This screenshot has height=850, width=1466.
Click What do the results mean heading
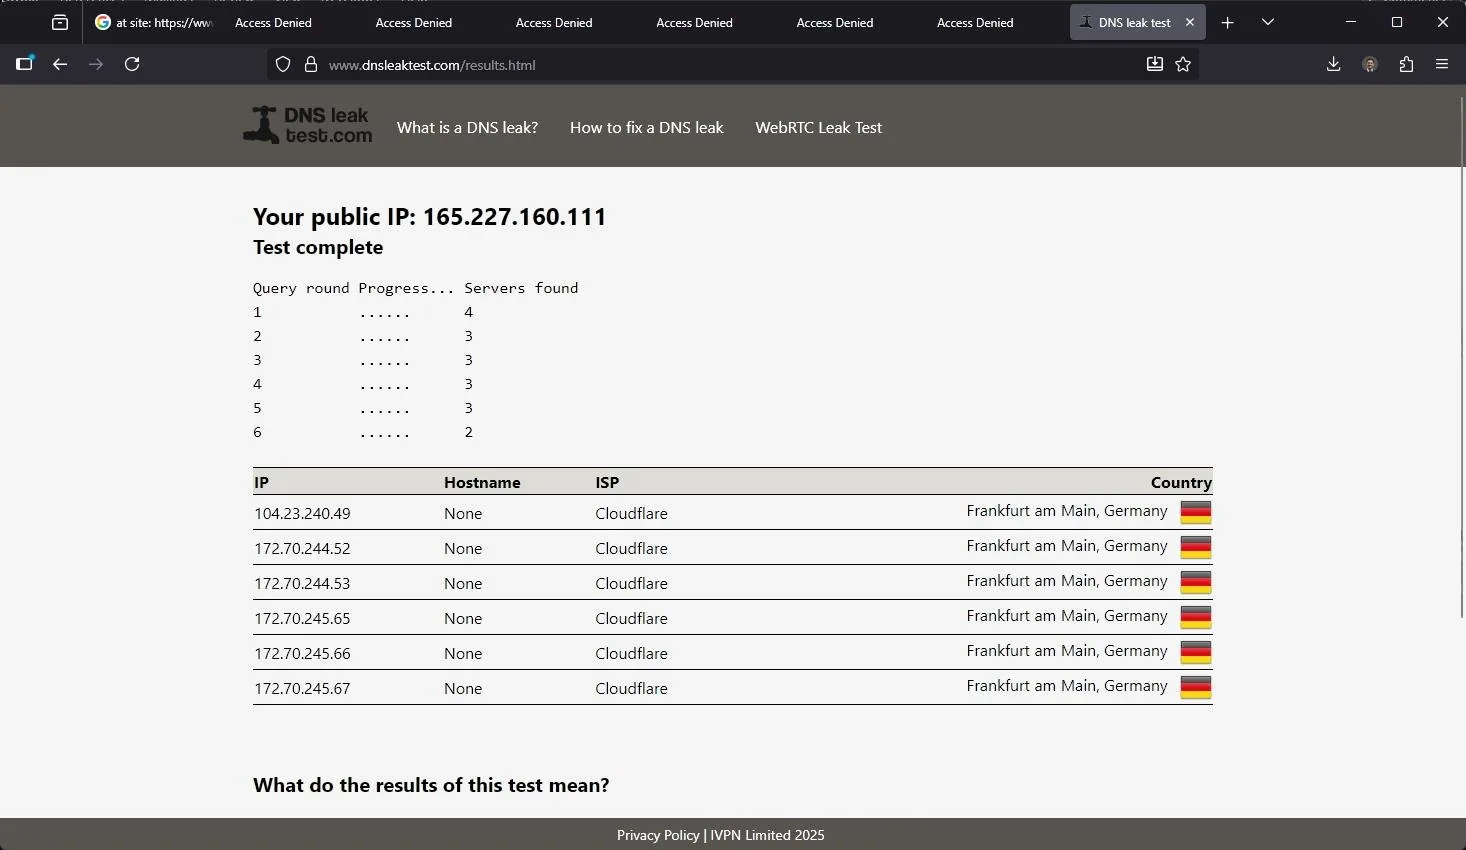pyautogui.click(x=431, y=785)
